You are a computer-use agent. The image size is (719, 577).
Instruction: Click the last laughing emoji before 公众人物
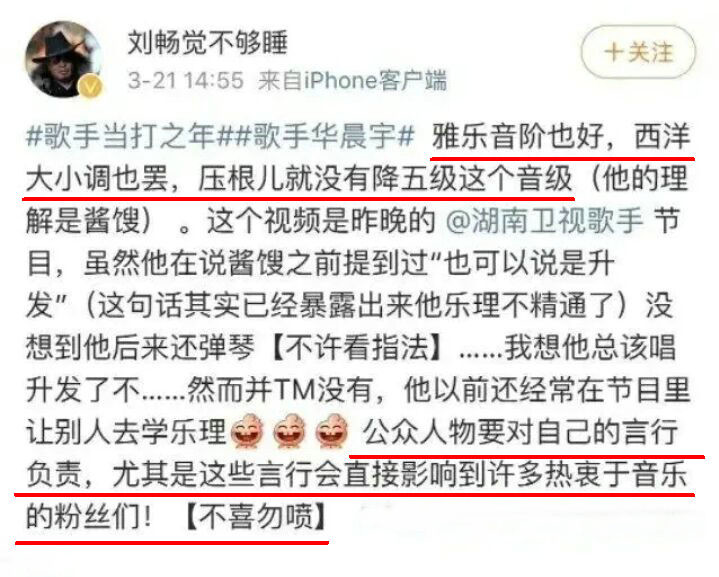coord(332,432)
